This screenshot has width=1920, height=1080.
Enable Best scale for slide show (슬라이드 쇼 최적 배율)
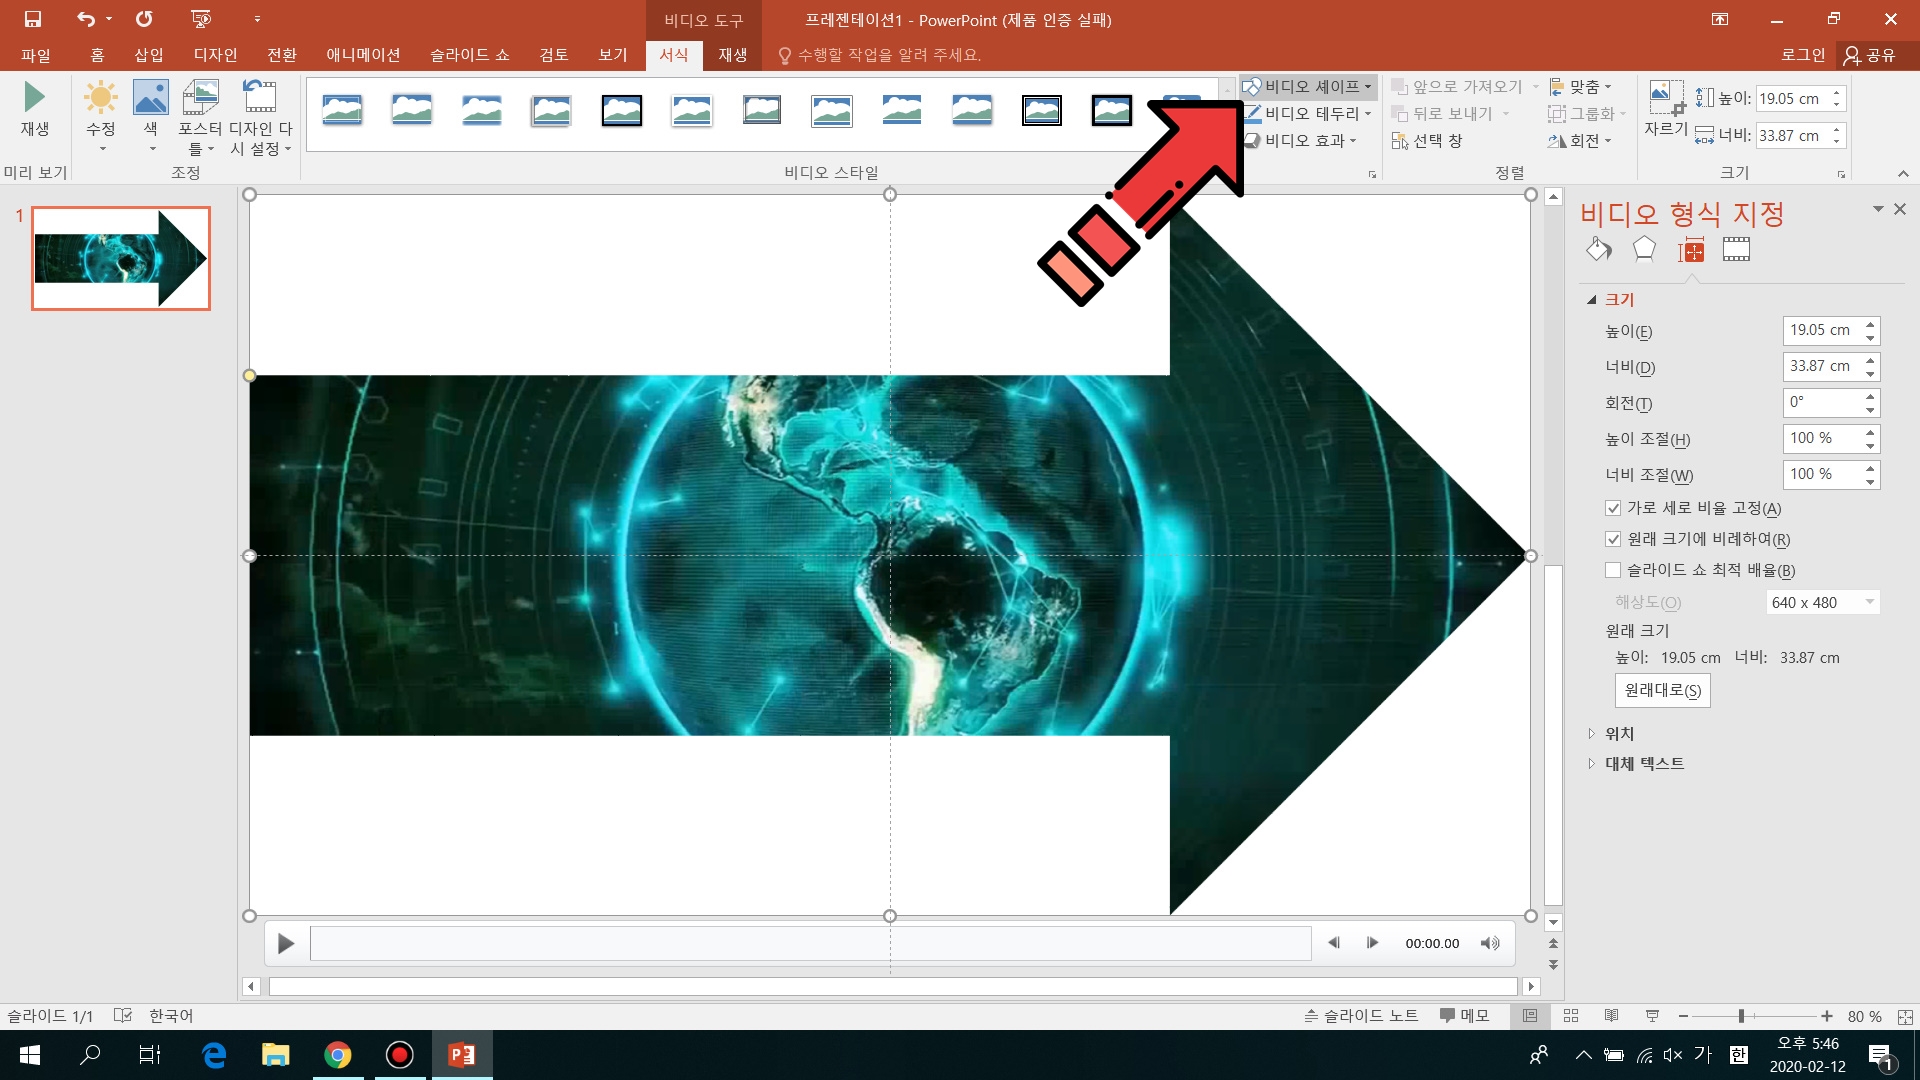[1613, 571]
